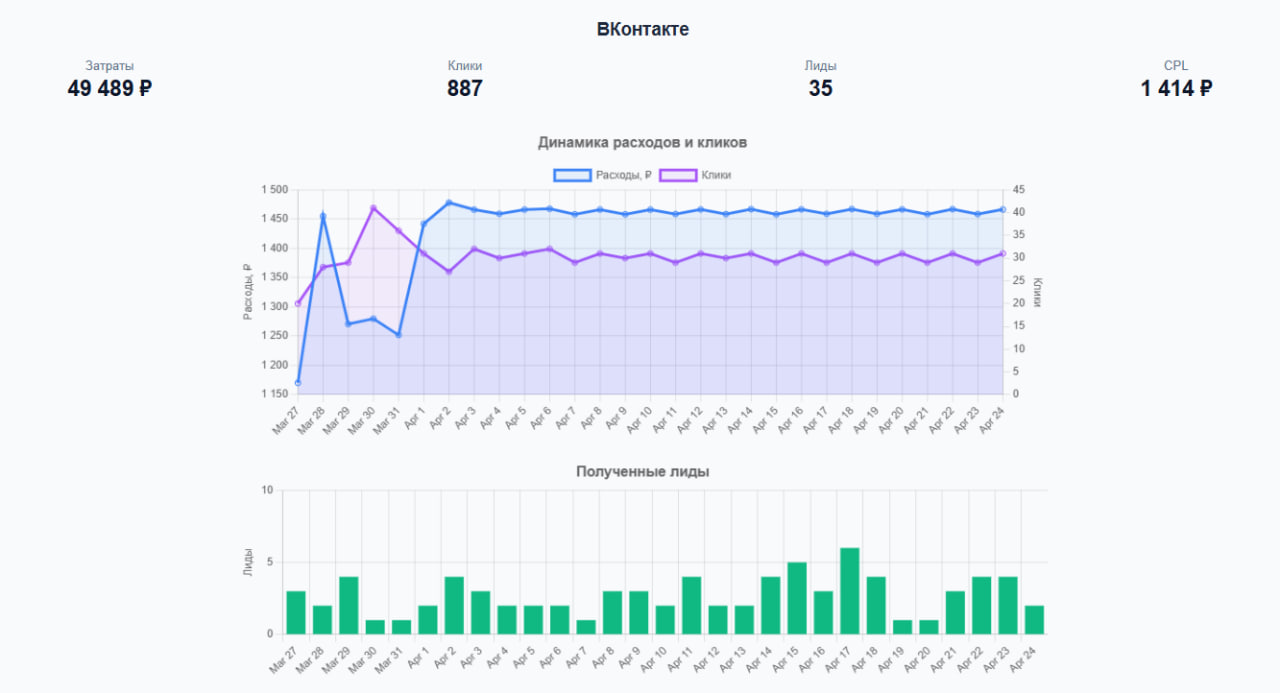Click the Apr 2 expenses peak point

click(x=449, y=203)
